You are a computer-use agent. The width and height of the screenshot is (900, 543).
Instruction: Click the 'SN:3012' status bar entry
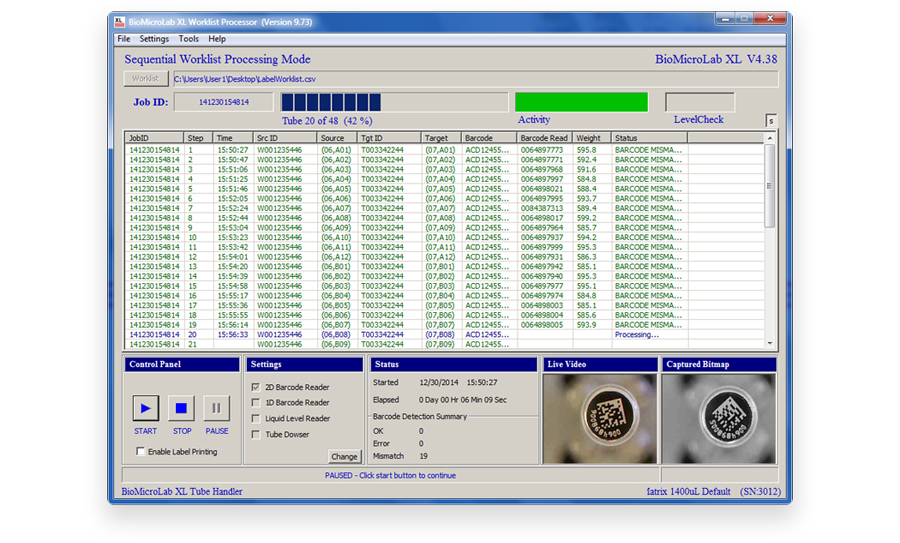760,492
